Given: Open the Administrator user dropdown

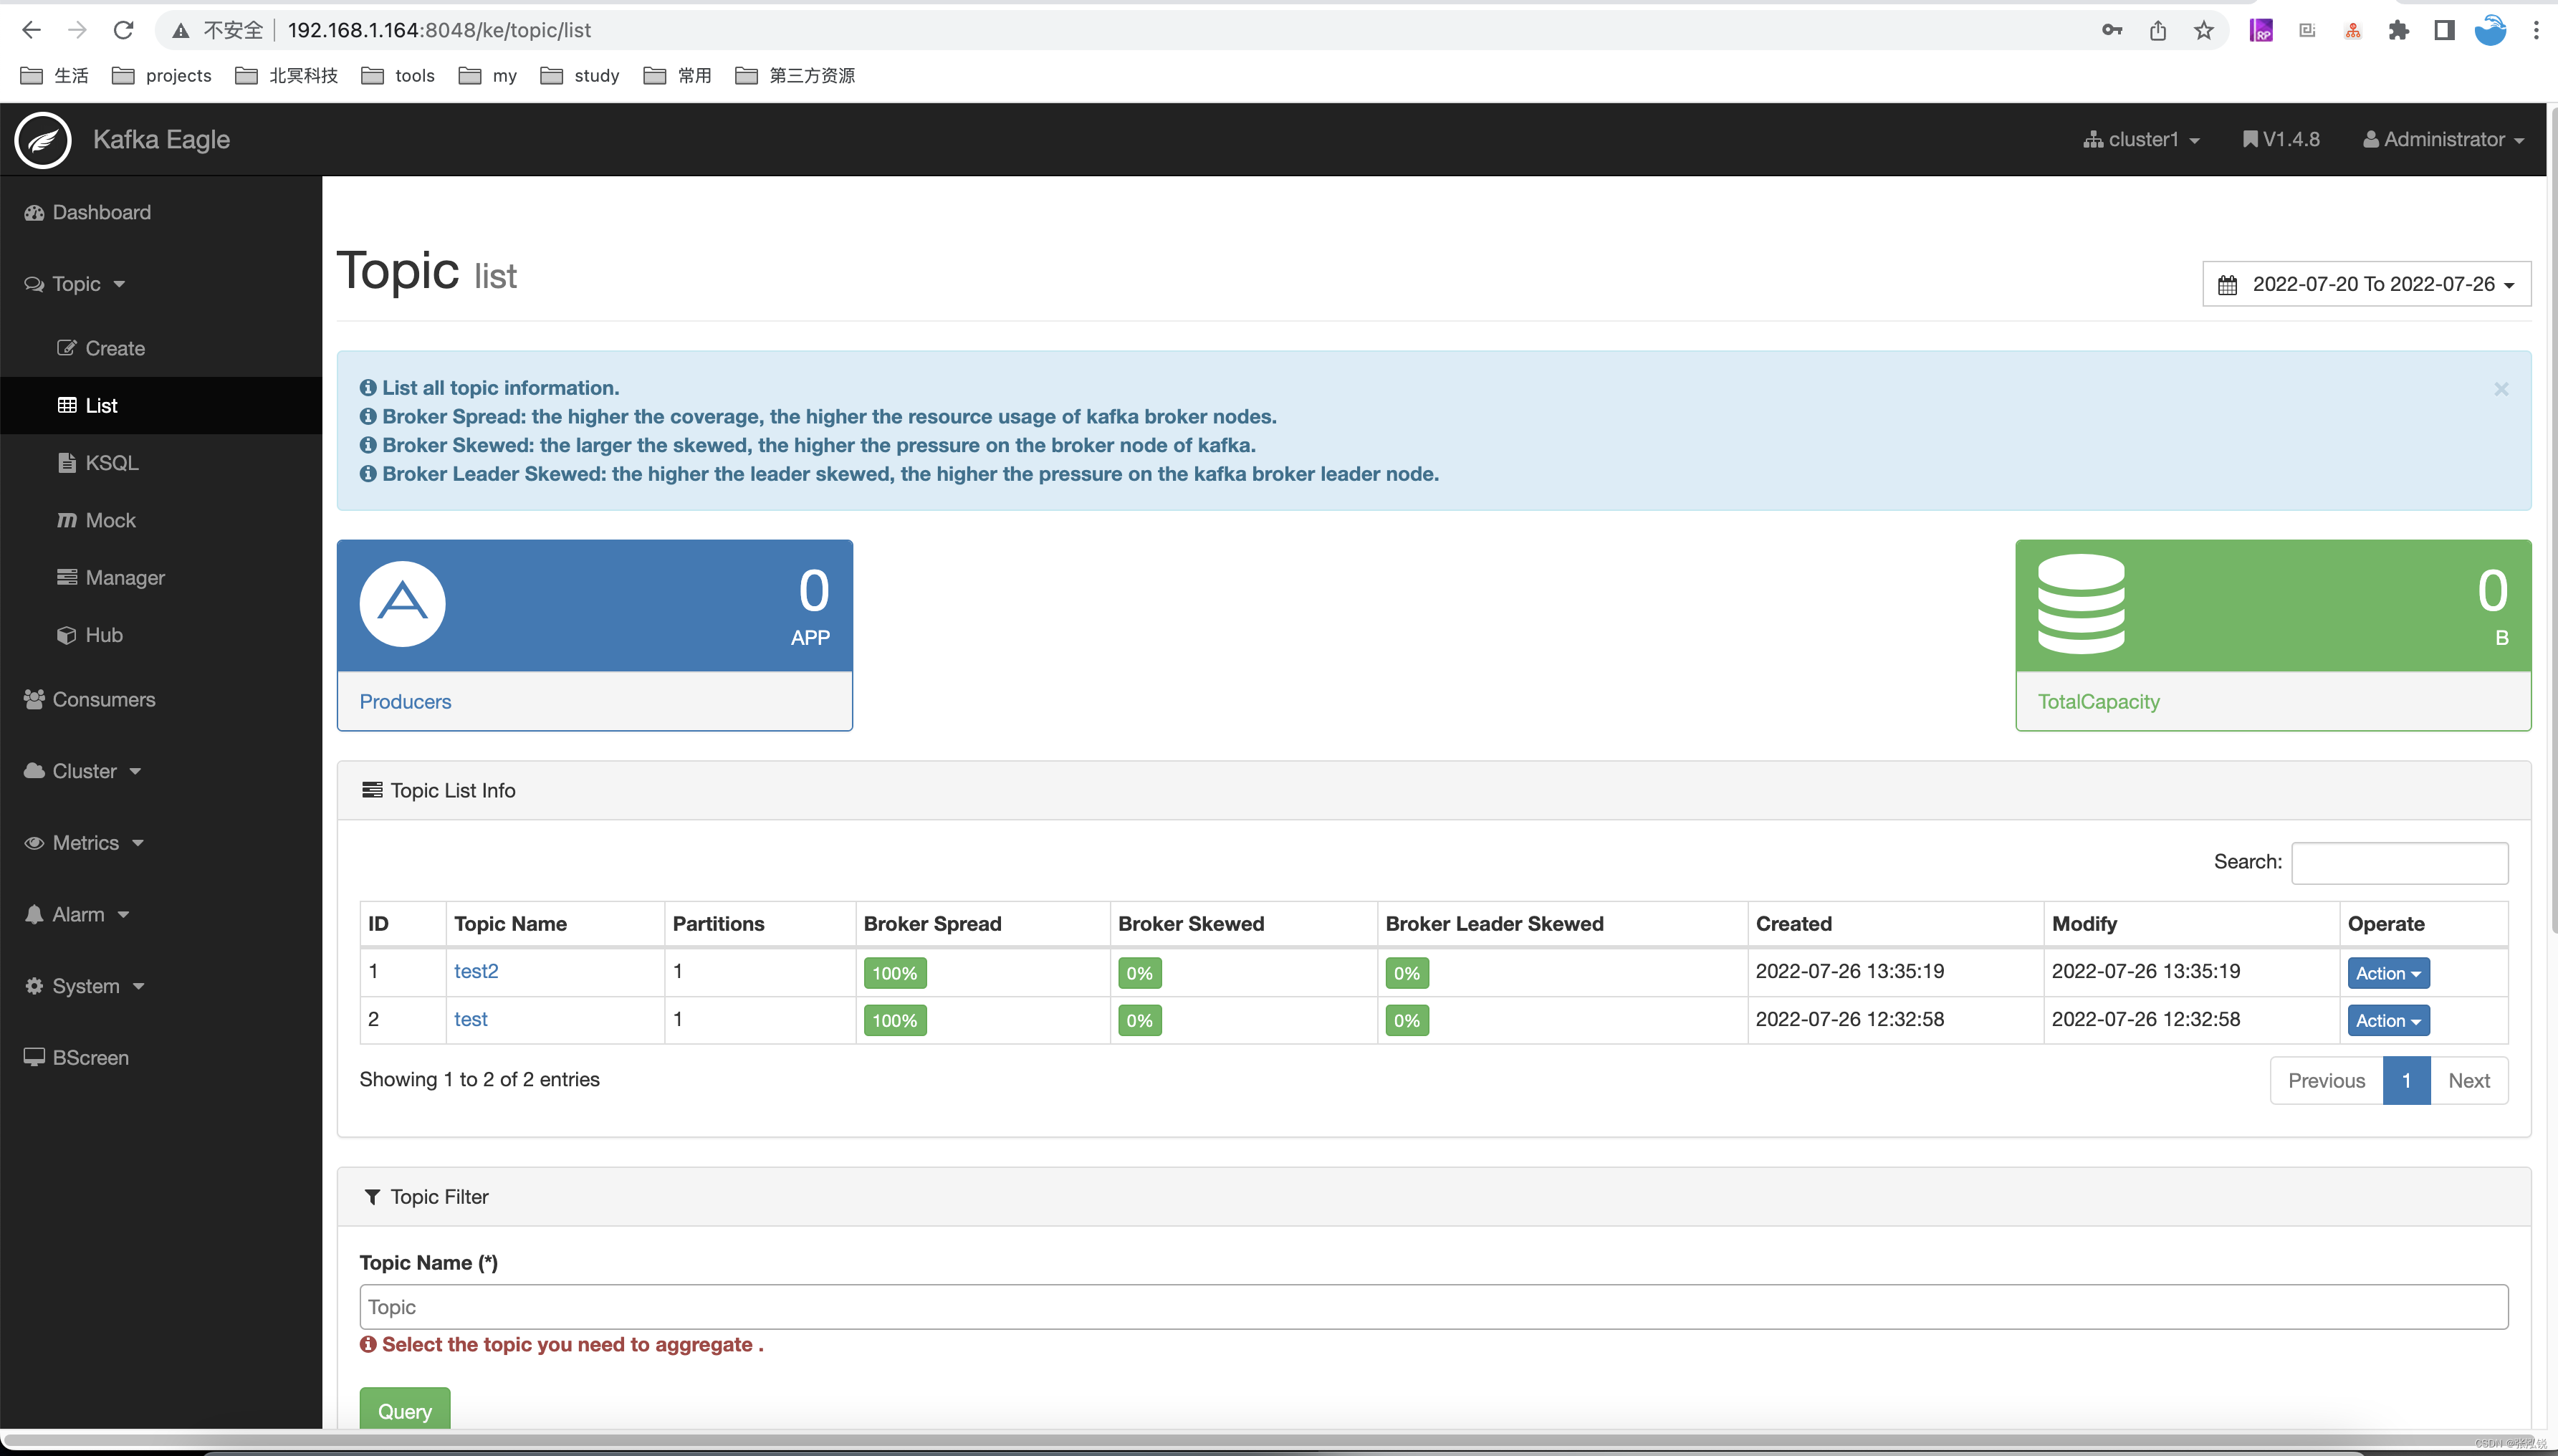Looking at the screenshot, I should [2443, 140].
